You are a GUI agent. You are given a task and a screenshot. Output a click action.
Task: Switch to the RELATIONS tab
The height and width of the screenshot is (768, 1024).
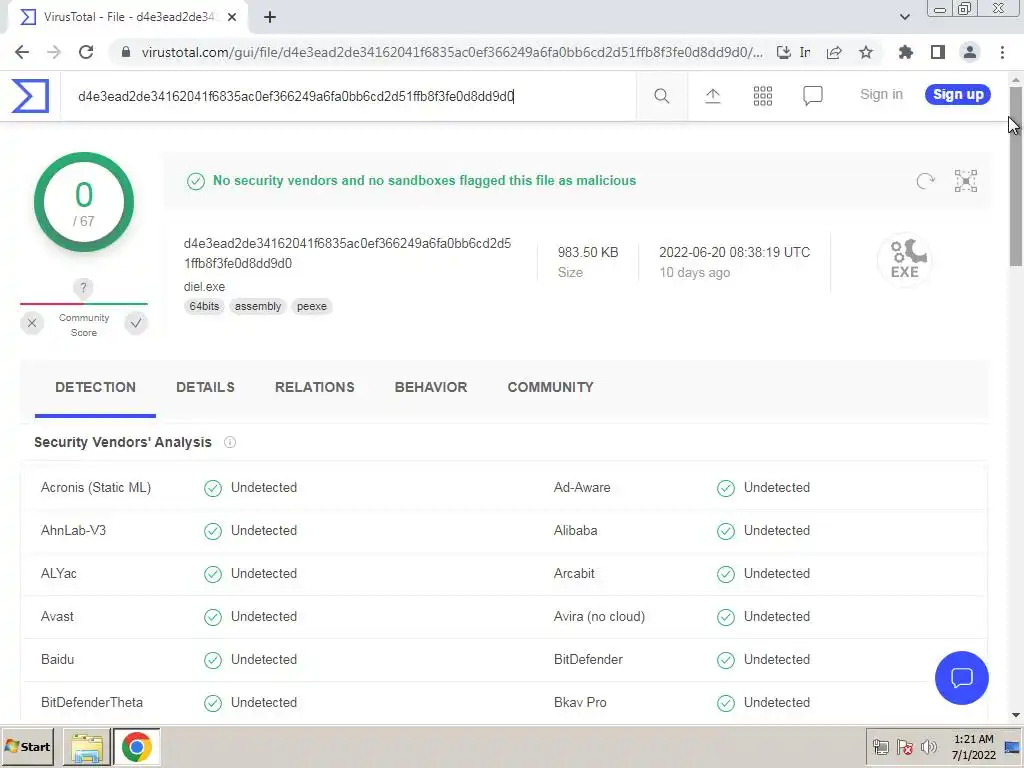[315, 387]
